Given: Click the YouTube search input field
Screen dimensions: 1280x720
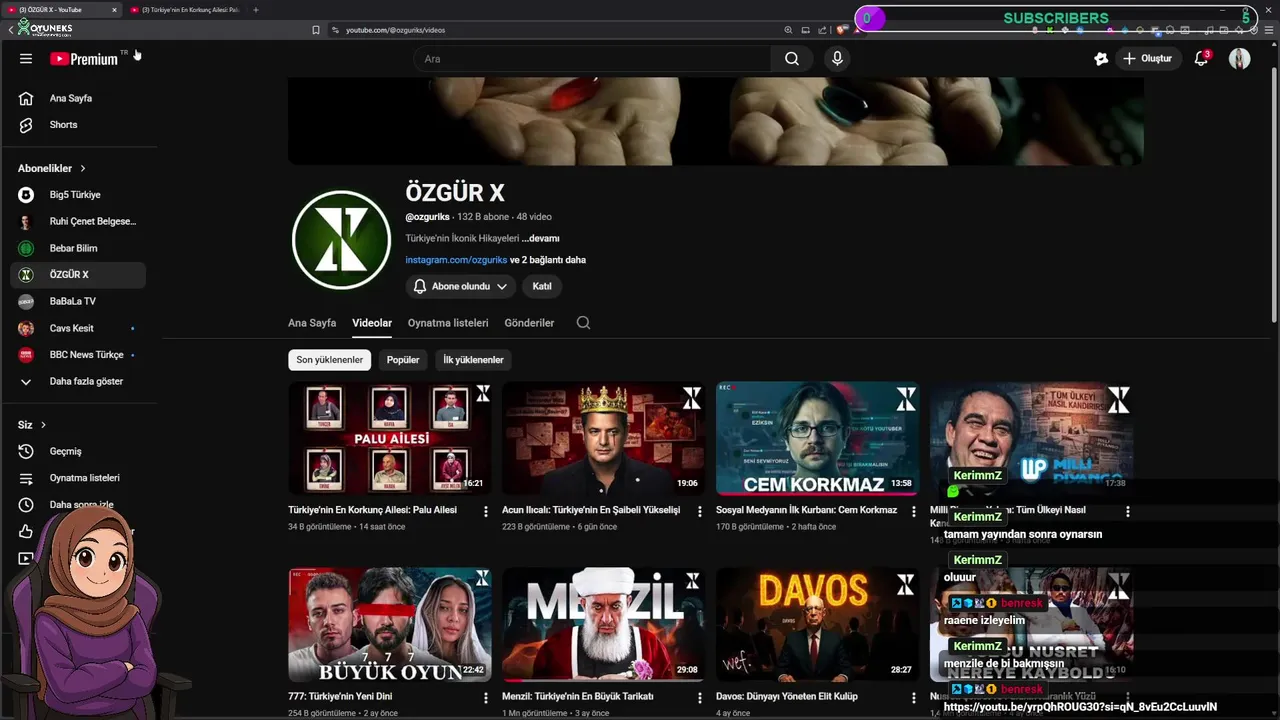Looking at the screenshot, I should [x=592, y=59].
